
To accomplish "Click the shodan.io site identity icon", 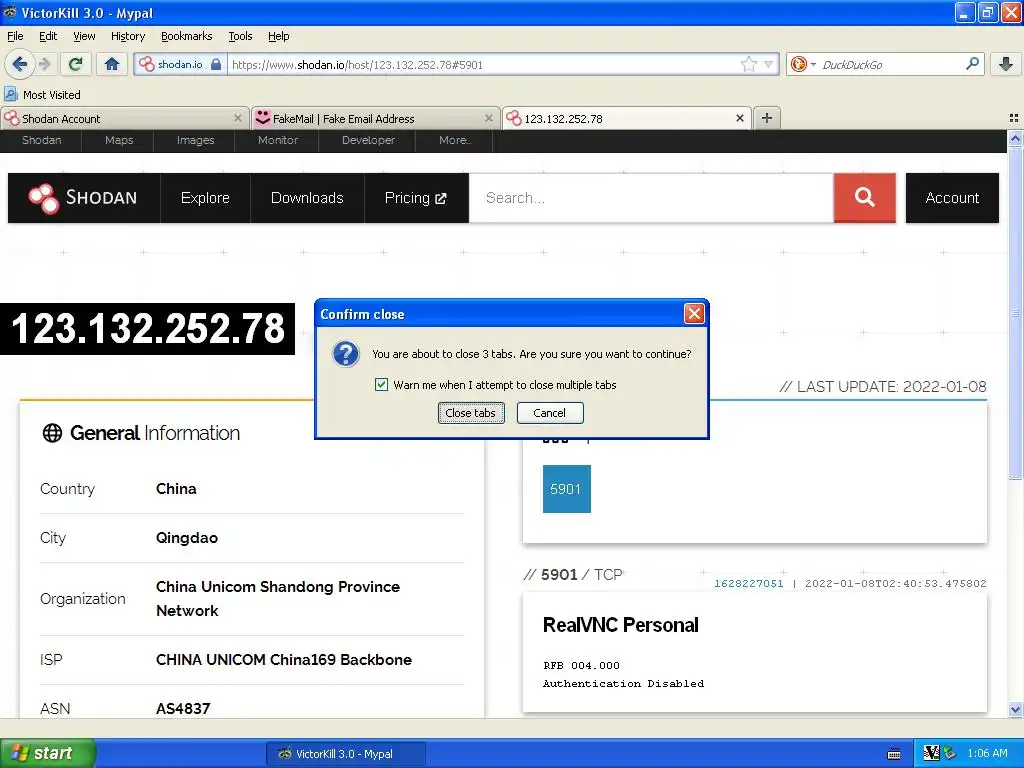I will 146,64.
